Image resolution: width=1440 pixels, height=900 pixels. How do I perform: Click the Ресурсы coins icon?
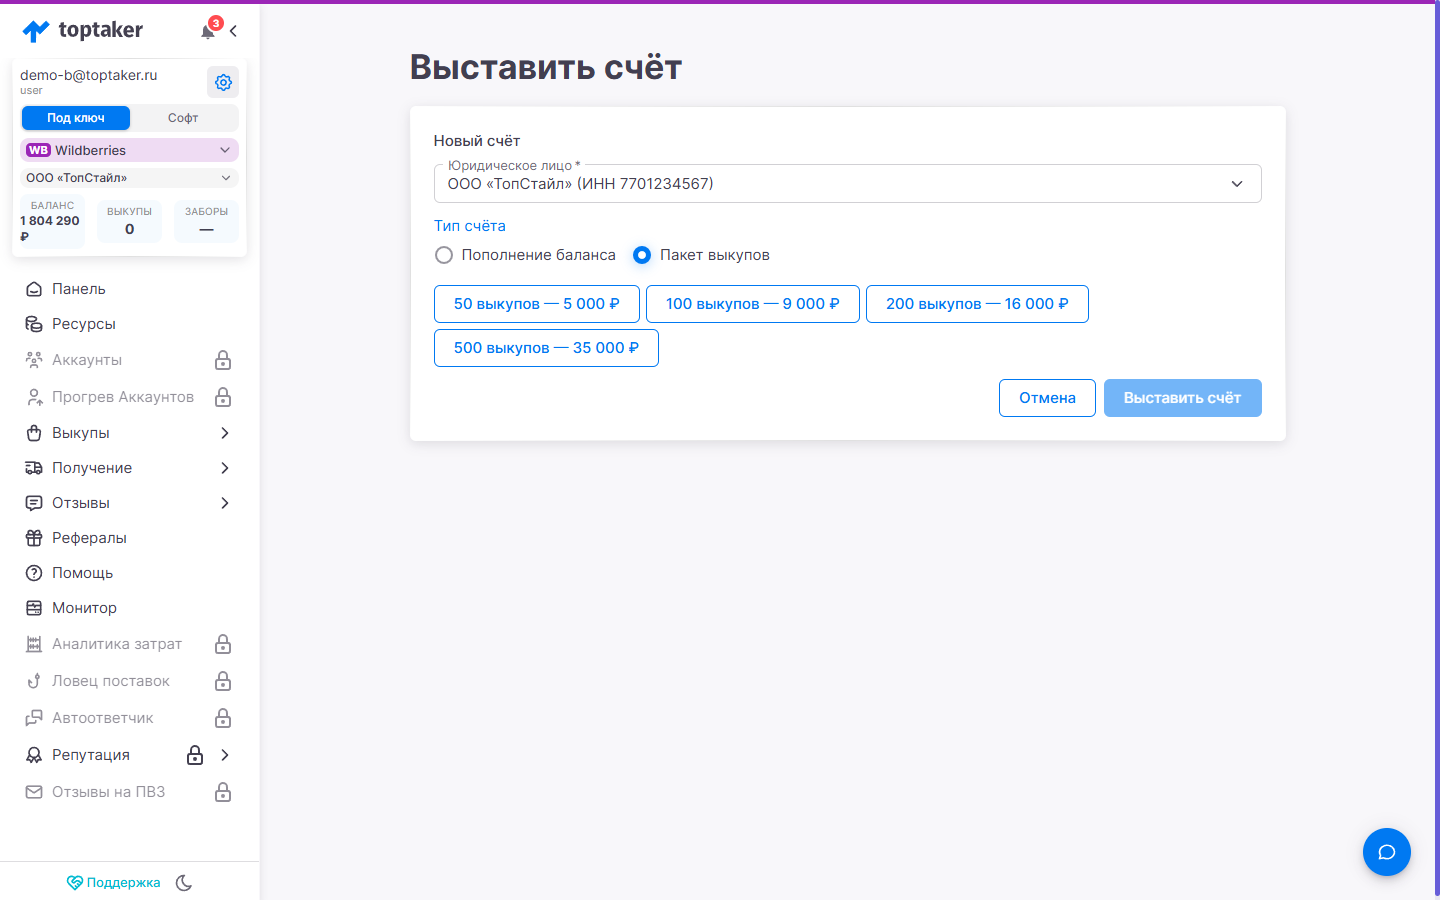(34, 324)
